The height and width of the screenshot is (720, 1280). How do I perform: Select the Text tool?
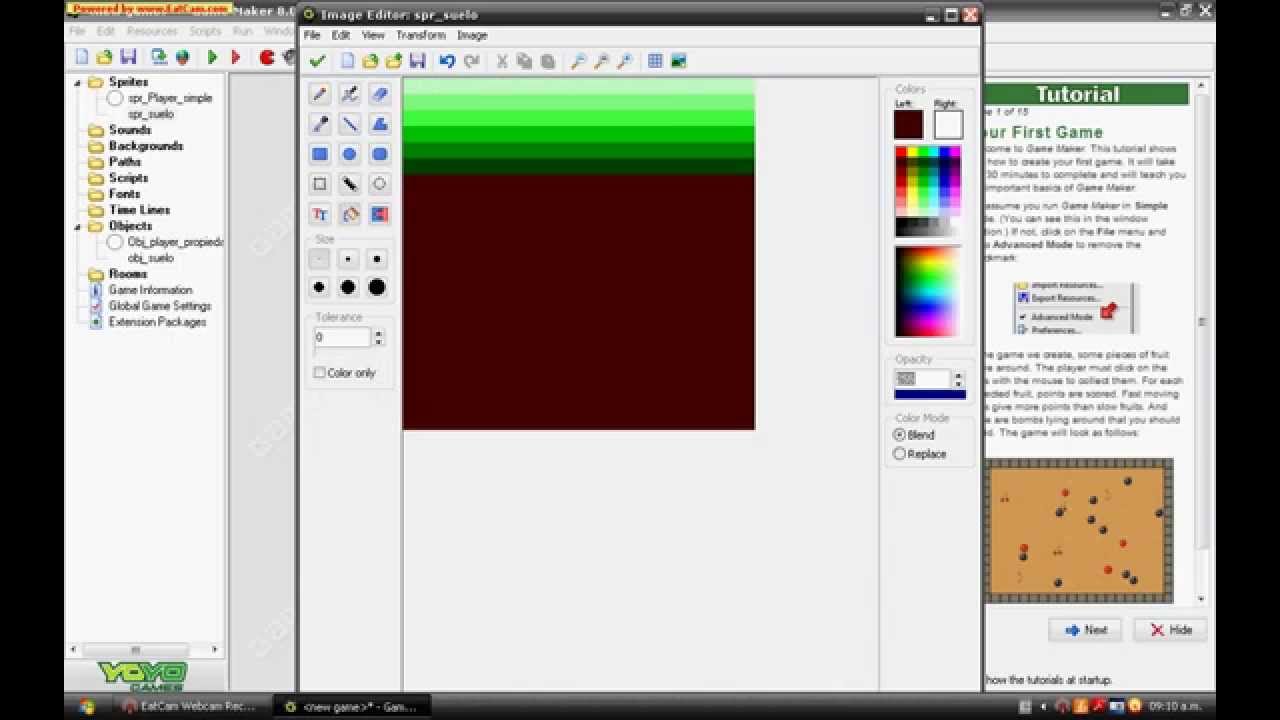click(320, 214)
